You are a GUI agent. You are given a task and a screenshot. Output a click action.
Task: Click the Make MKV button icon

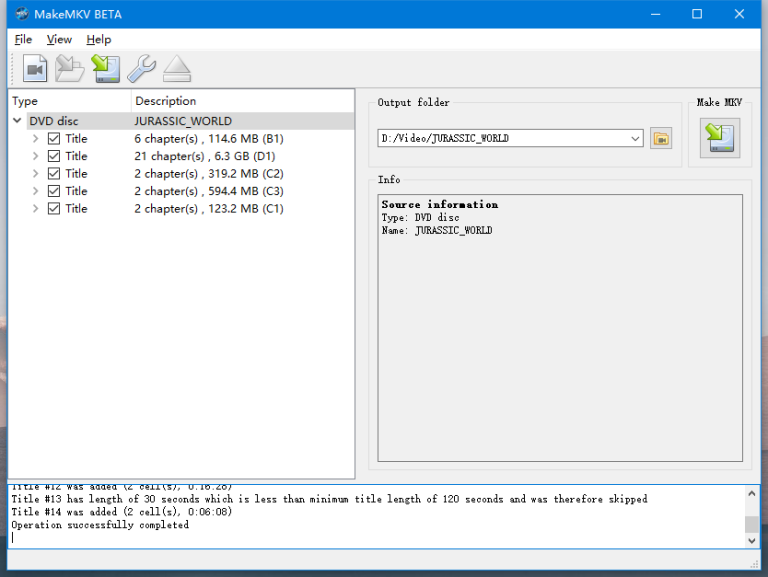pos(720,138)
